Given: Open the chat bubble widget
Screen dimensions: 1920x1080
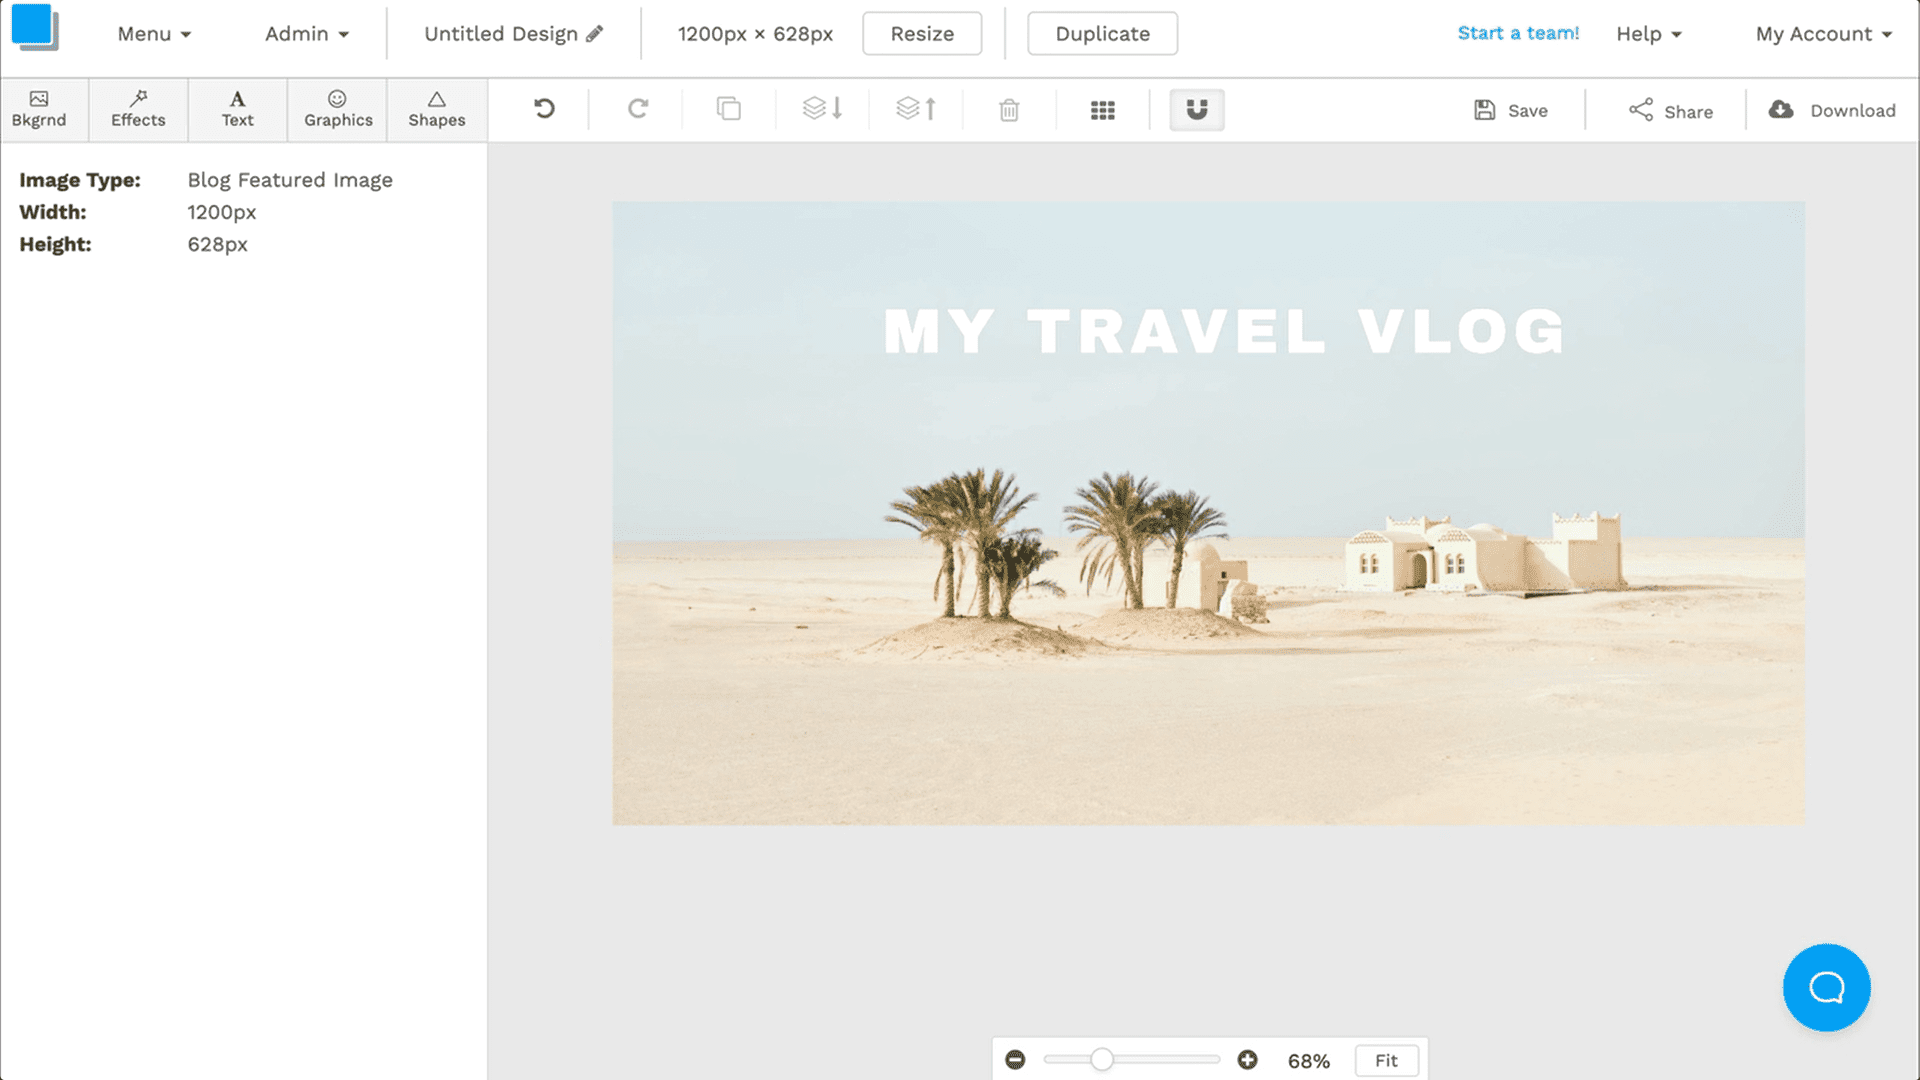Looking at the screenshot, I should pos(1826,987).
